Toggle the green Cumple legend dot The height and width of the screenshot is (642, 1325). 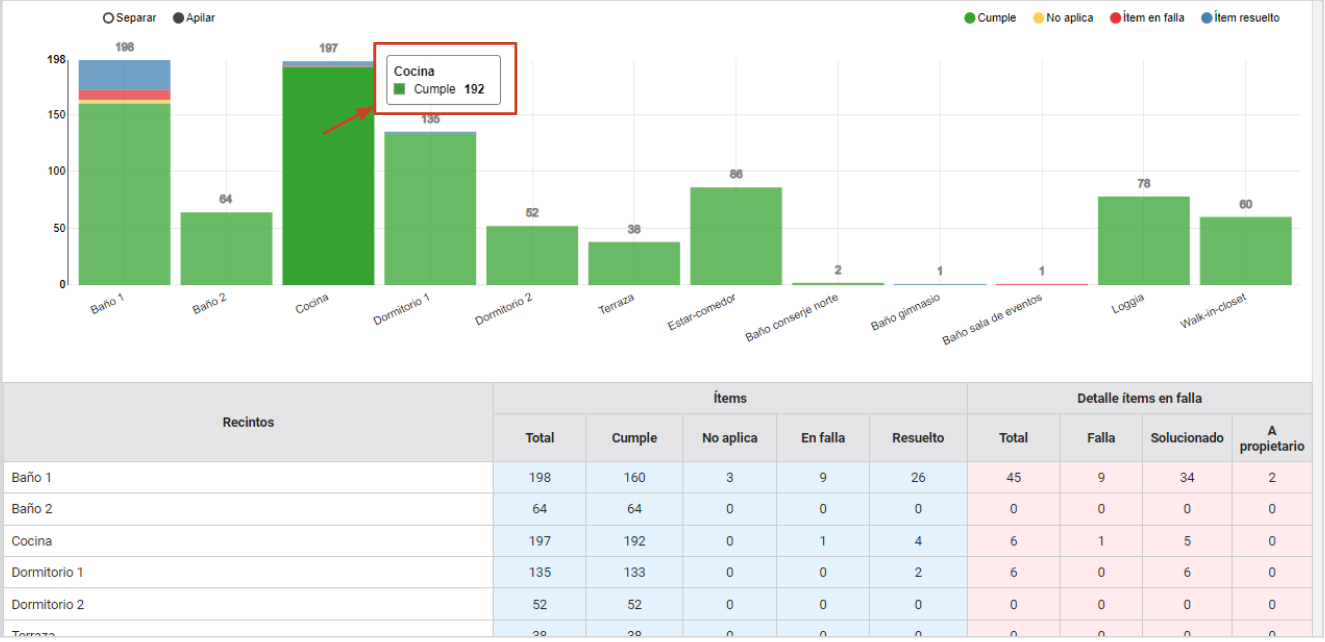(x=970, y=18)
